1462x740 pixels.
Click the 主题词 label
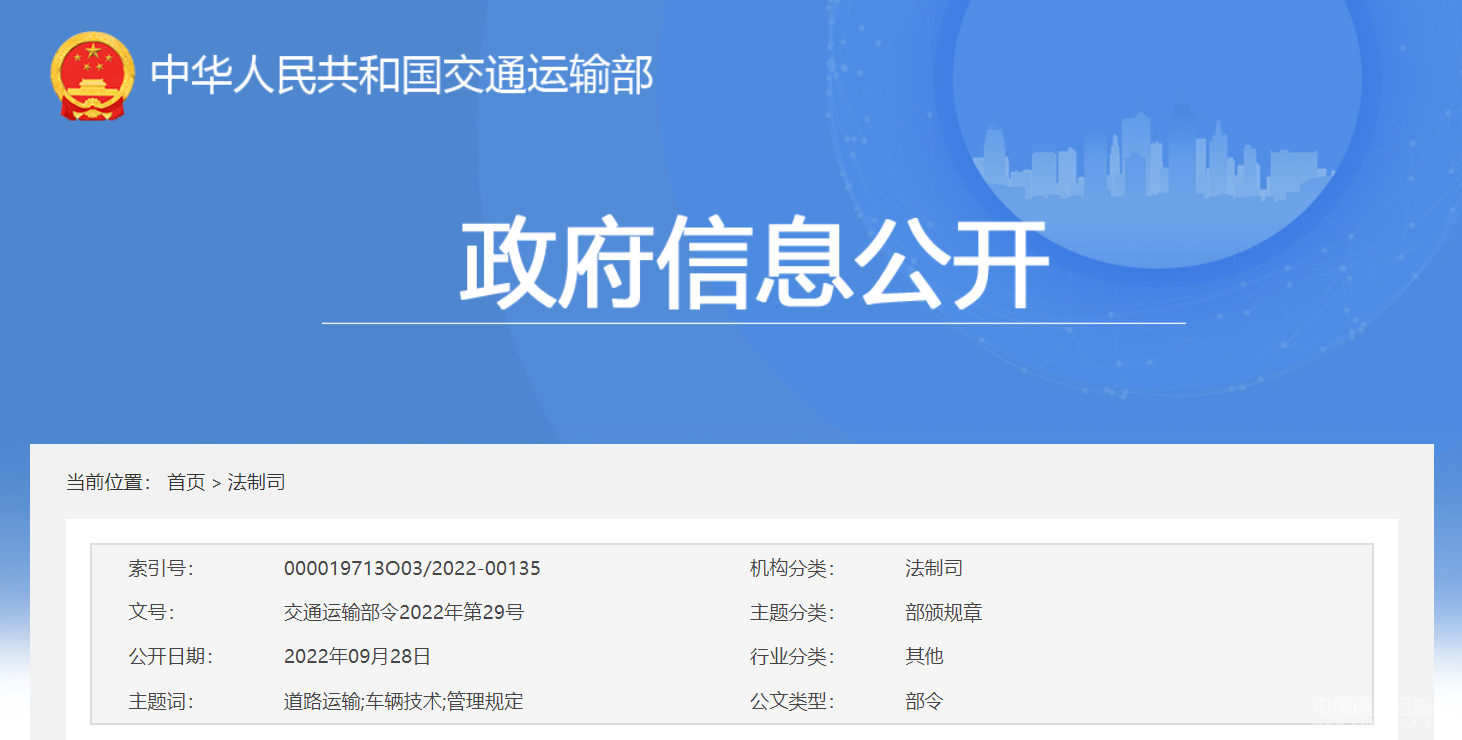click(x=160, y=701)
